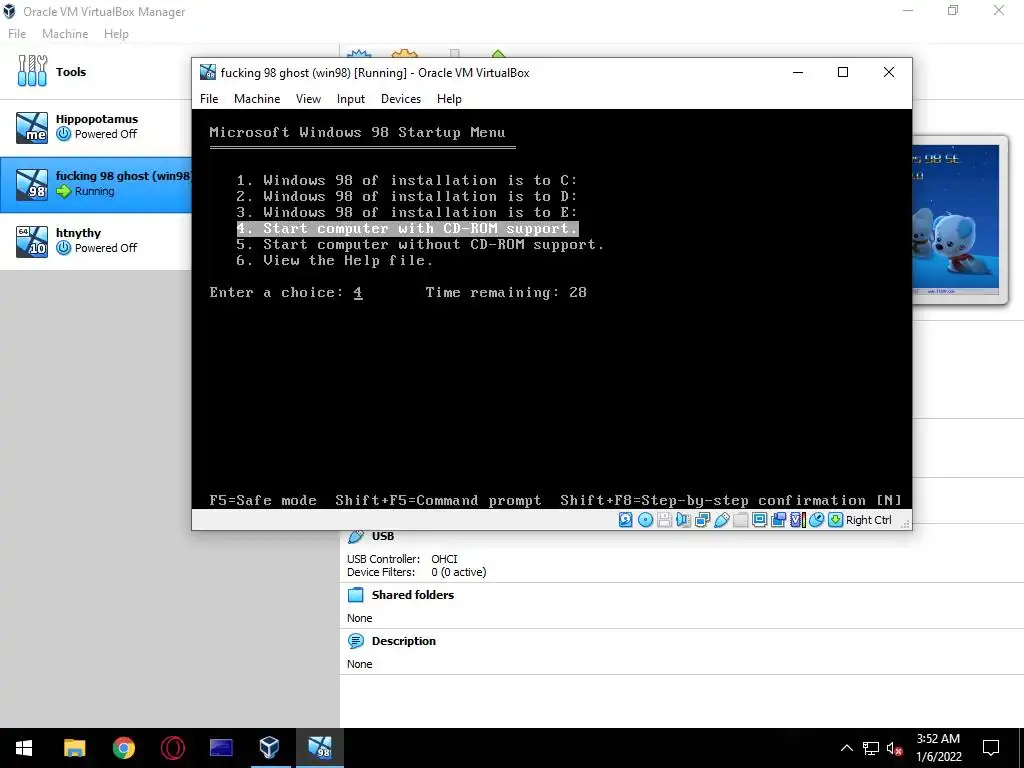Click startup option 2 installation to D:
1024x768 pixels.
(407, 196)
